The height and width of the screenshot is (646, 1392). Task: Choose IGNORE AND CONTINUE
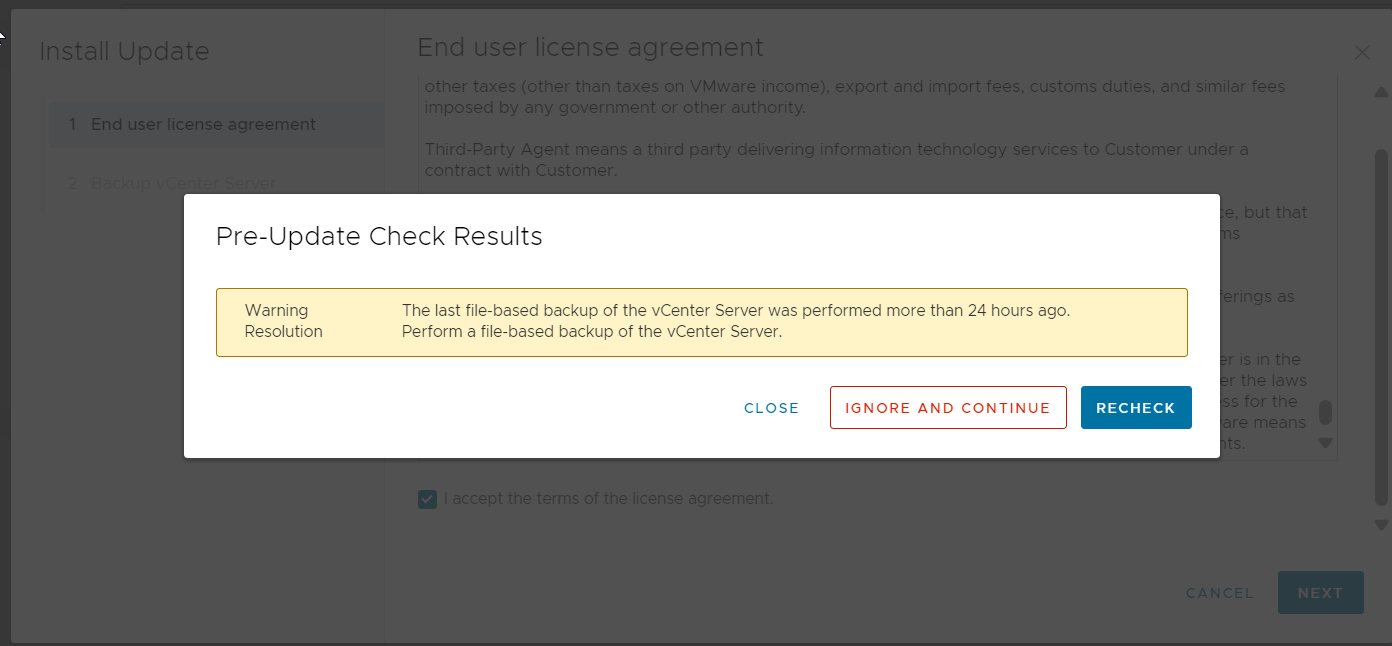click(x=948, y=408)
